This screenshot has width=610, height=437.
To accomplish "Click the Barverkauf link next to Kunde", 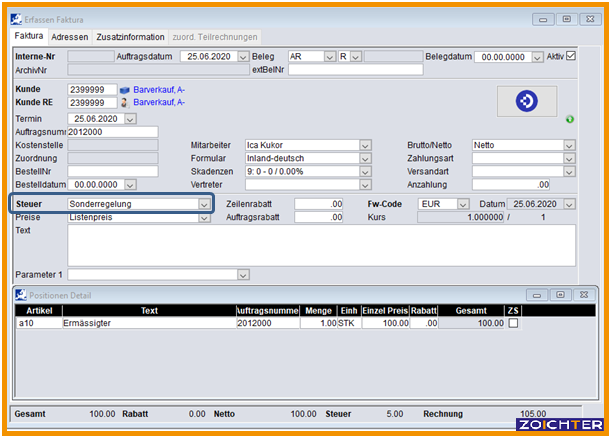I will (159, 90).
